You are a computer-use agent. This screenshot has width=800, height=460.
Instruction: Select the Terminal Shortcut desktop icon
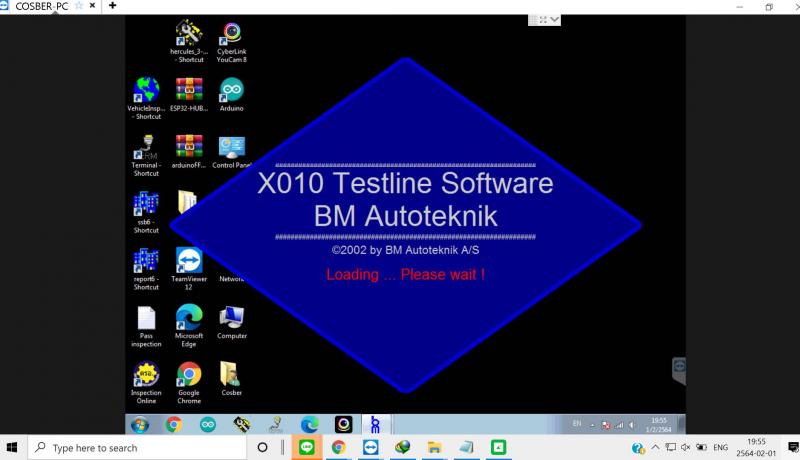(x=146, y=155)
